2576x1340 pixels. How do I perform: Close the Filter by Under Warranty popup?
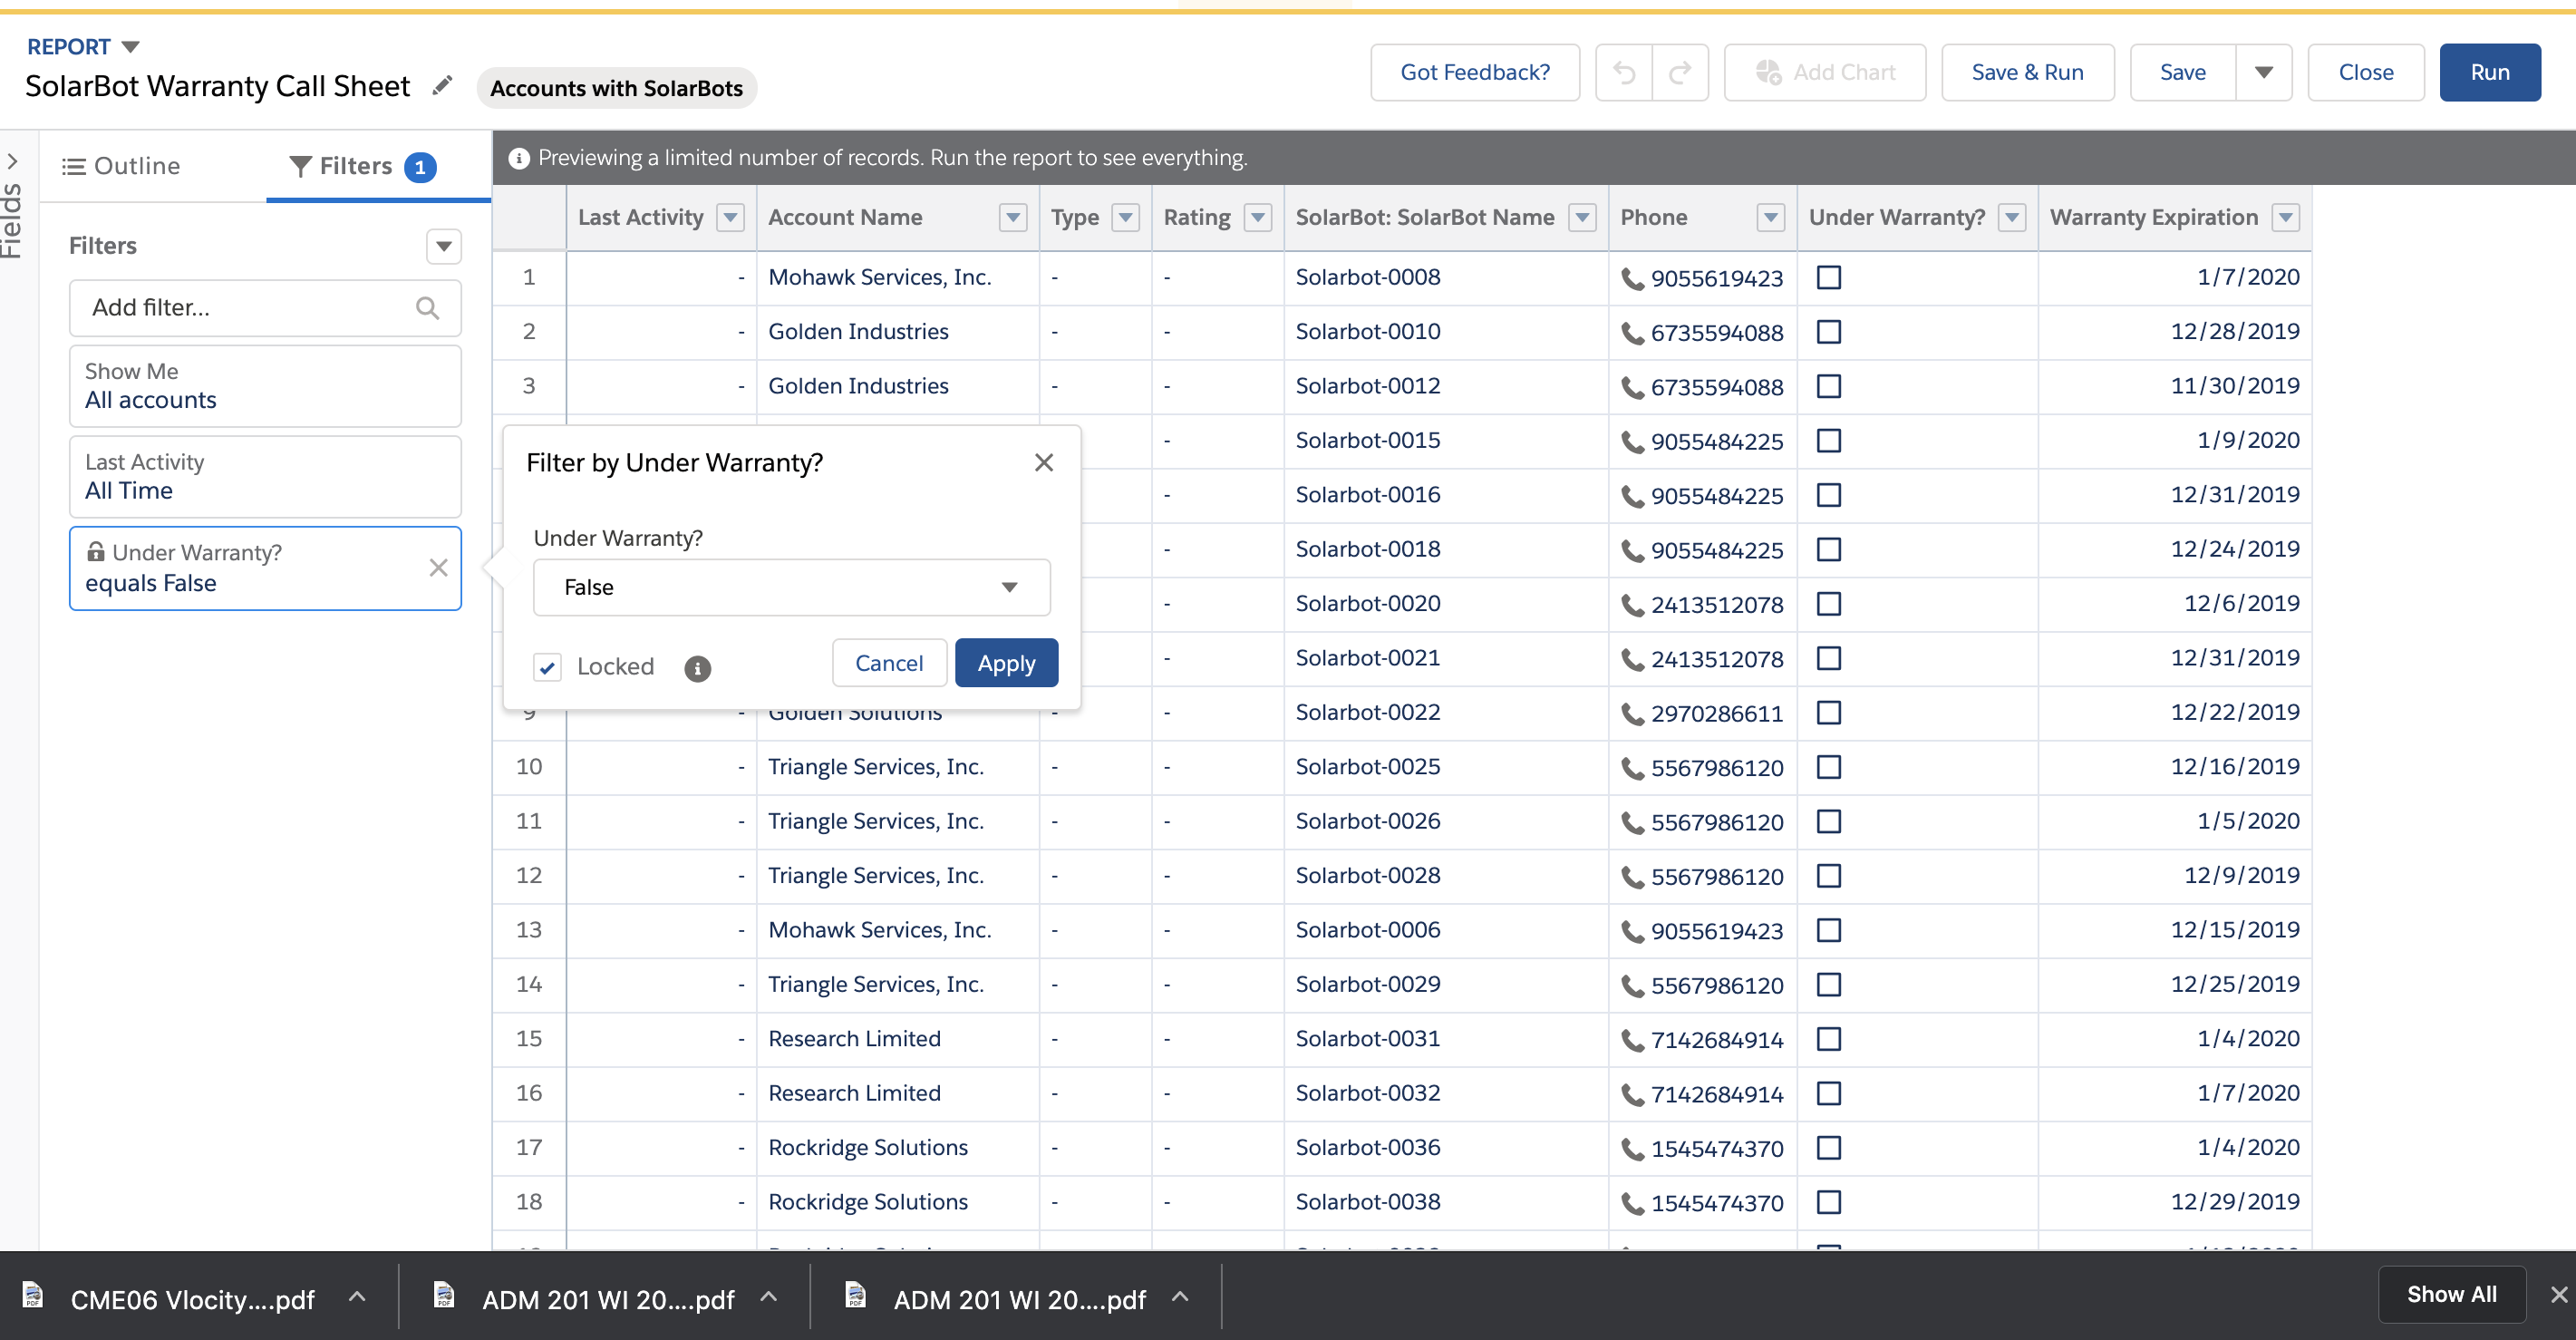[1043, 462]
